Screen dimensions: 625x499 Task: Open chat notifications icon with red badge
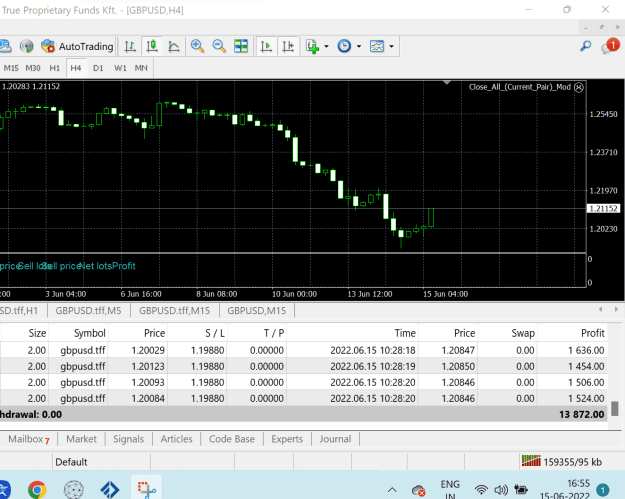pyautogui.click(x=610, y=46)
